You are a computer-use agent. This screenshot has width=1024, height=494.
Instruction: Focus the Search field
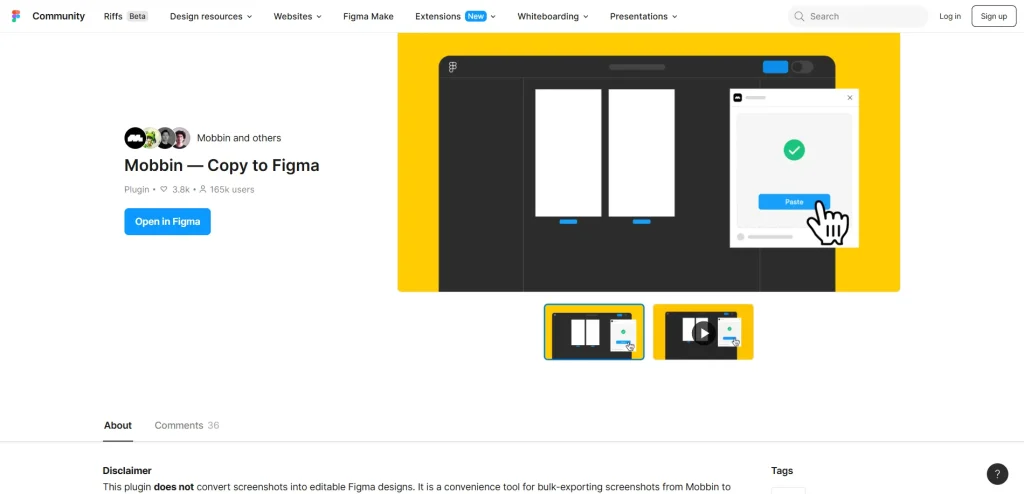tap(858, 16)
